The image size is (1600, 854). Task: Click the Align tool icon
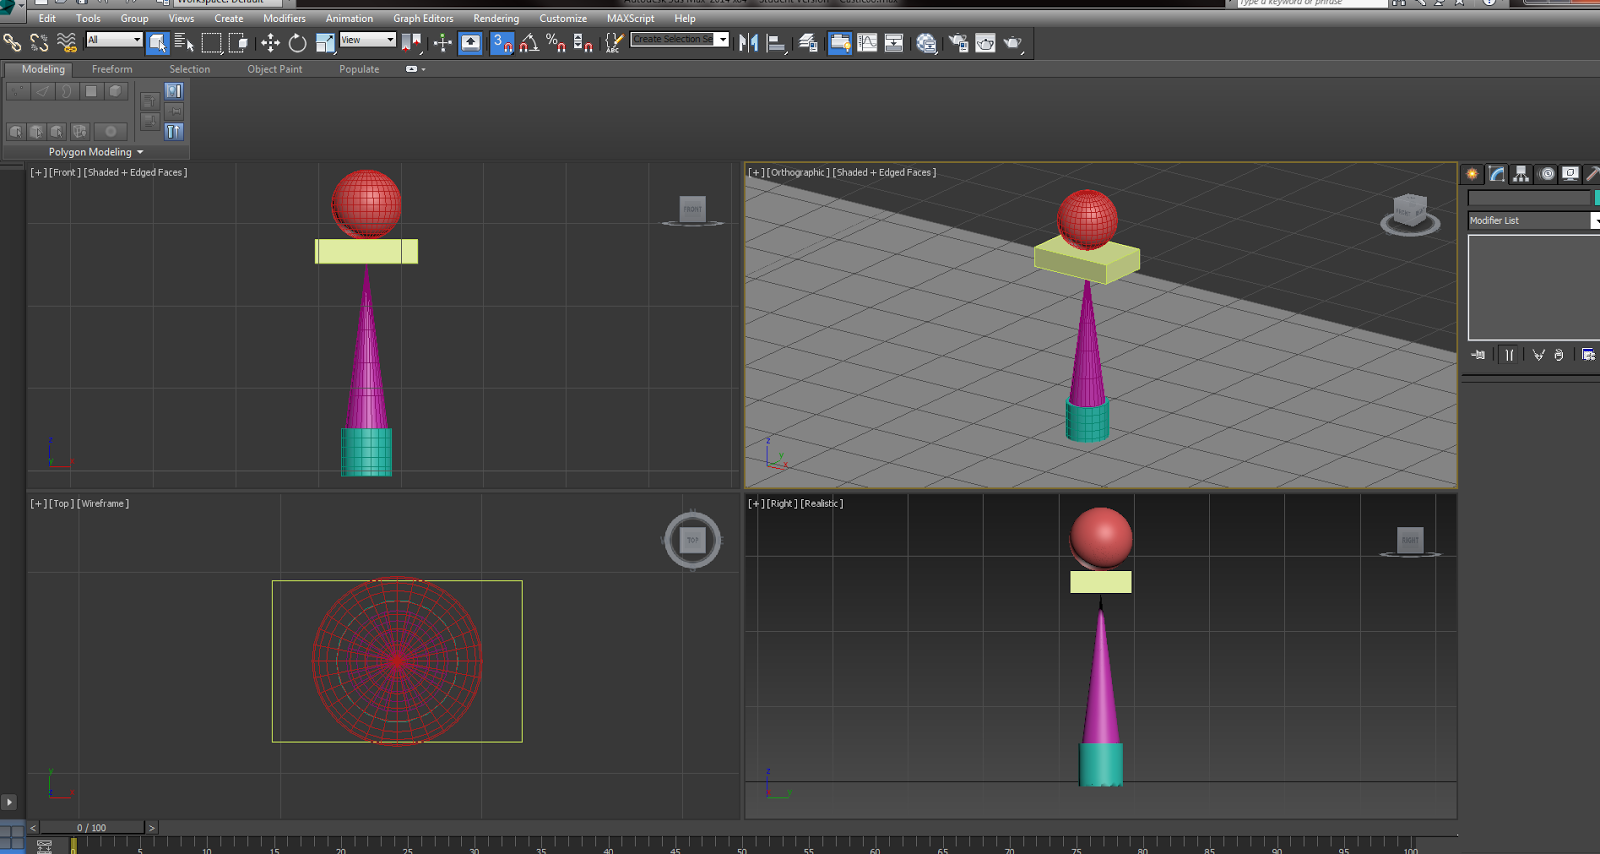pos(776,42)
